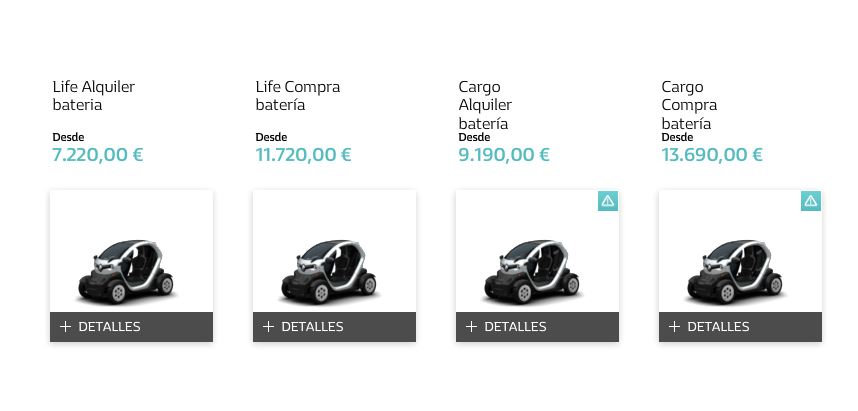Click the 7.220,00 € price
Viewport: 858px width, 411px height.
pos(97,155)
